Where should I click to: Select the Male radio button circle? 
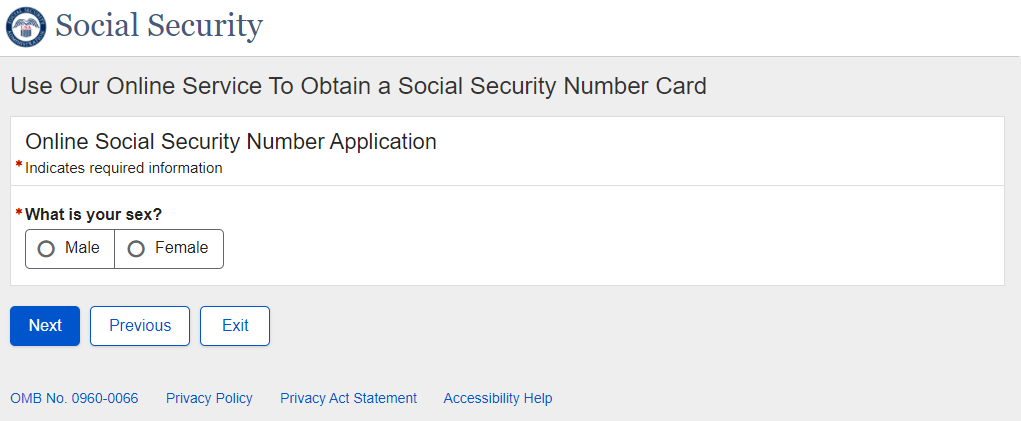tap(46, 249)
